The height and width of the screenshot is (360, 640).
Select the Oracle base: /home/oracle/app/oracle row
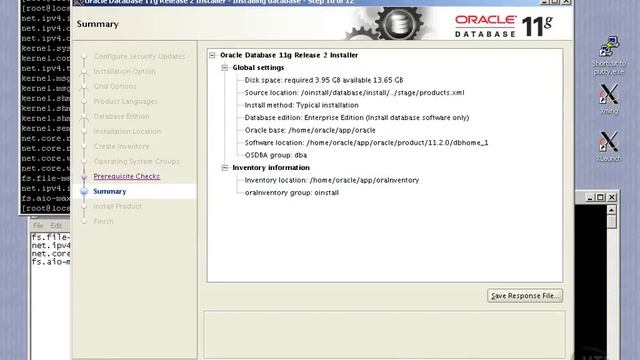pyautogui.click(x=310, y=130)
